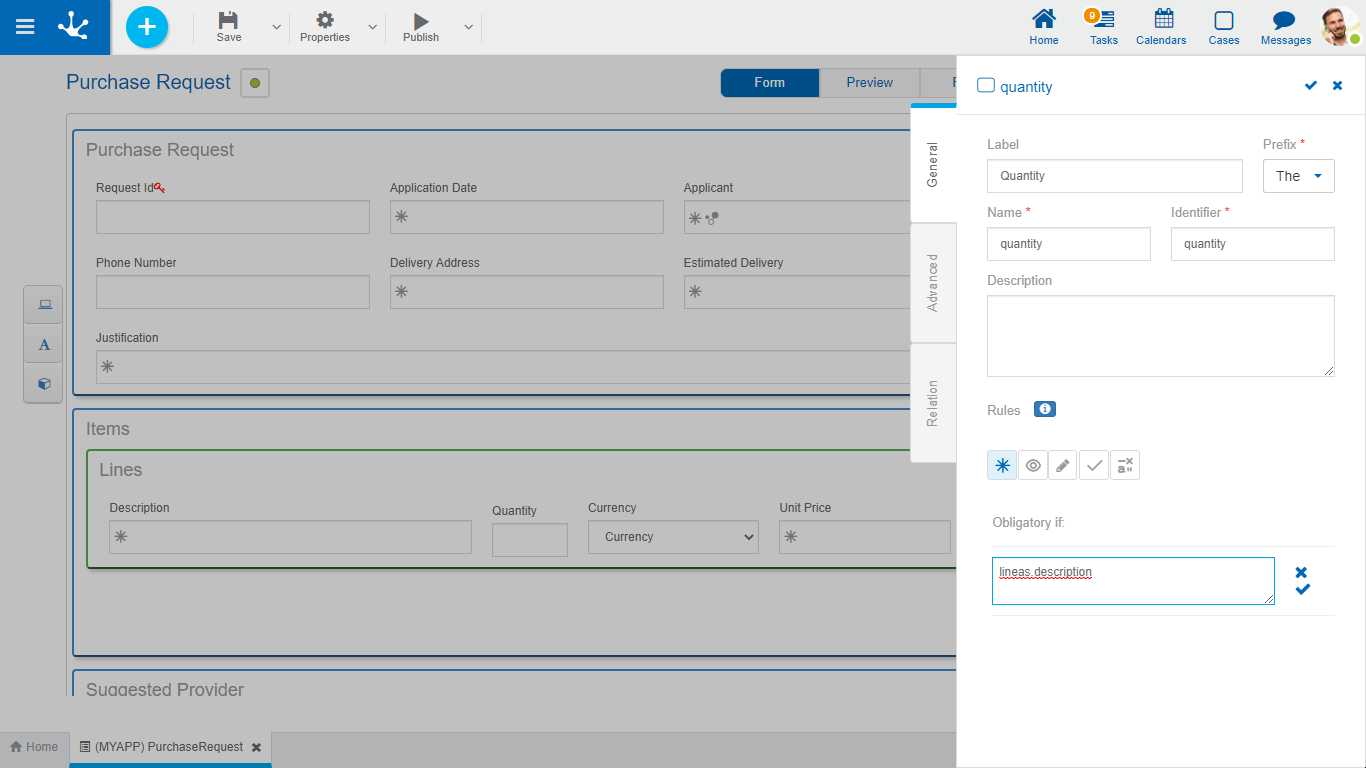The width and height of the screenshot is (1366, 768).
Task: Click the Justification field
Action: coord(503,367)
